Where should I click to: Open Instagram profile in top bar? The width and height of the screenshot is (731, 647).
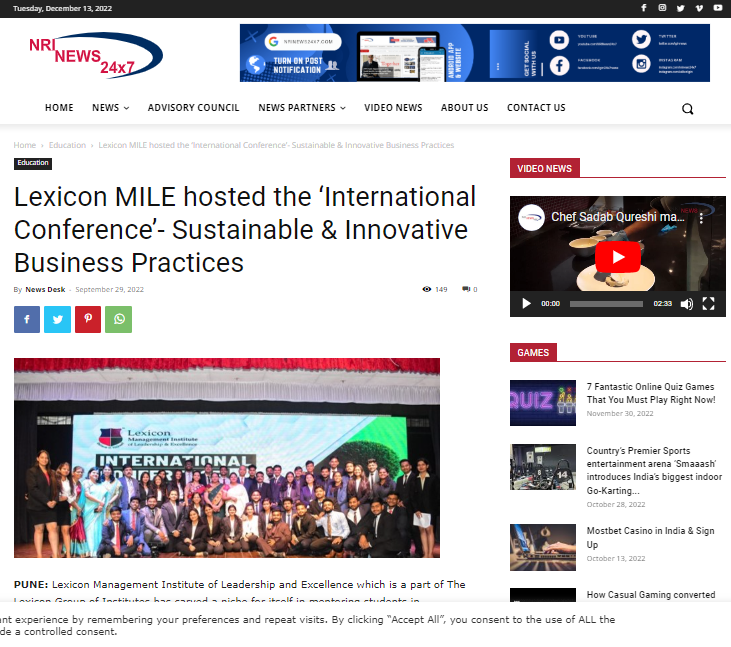662,8
